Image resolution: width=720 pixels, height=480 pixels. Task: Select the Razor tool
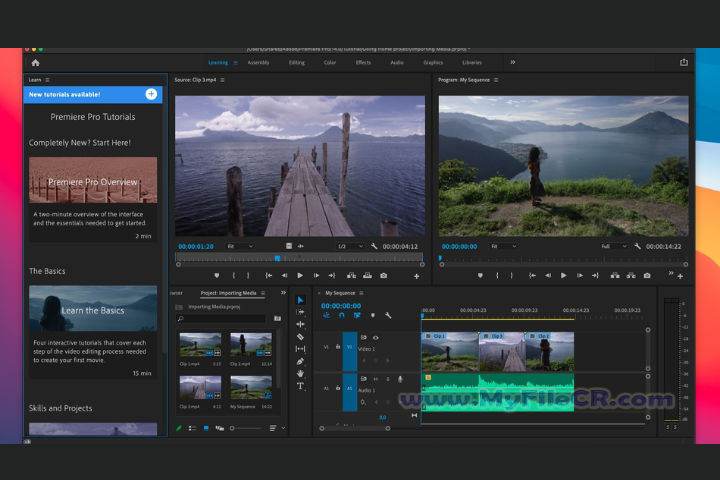[x=300, y=337]
